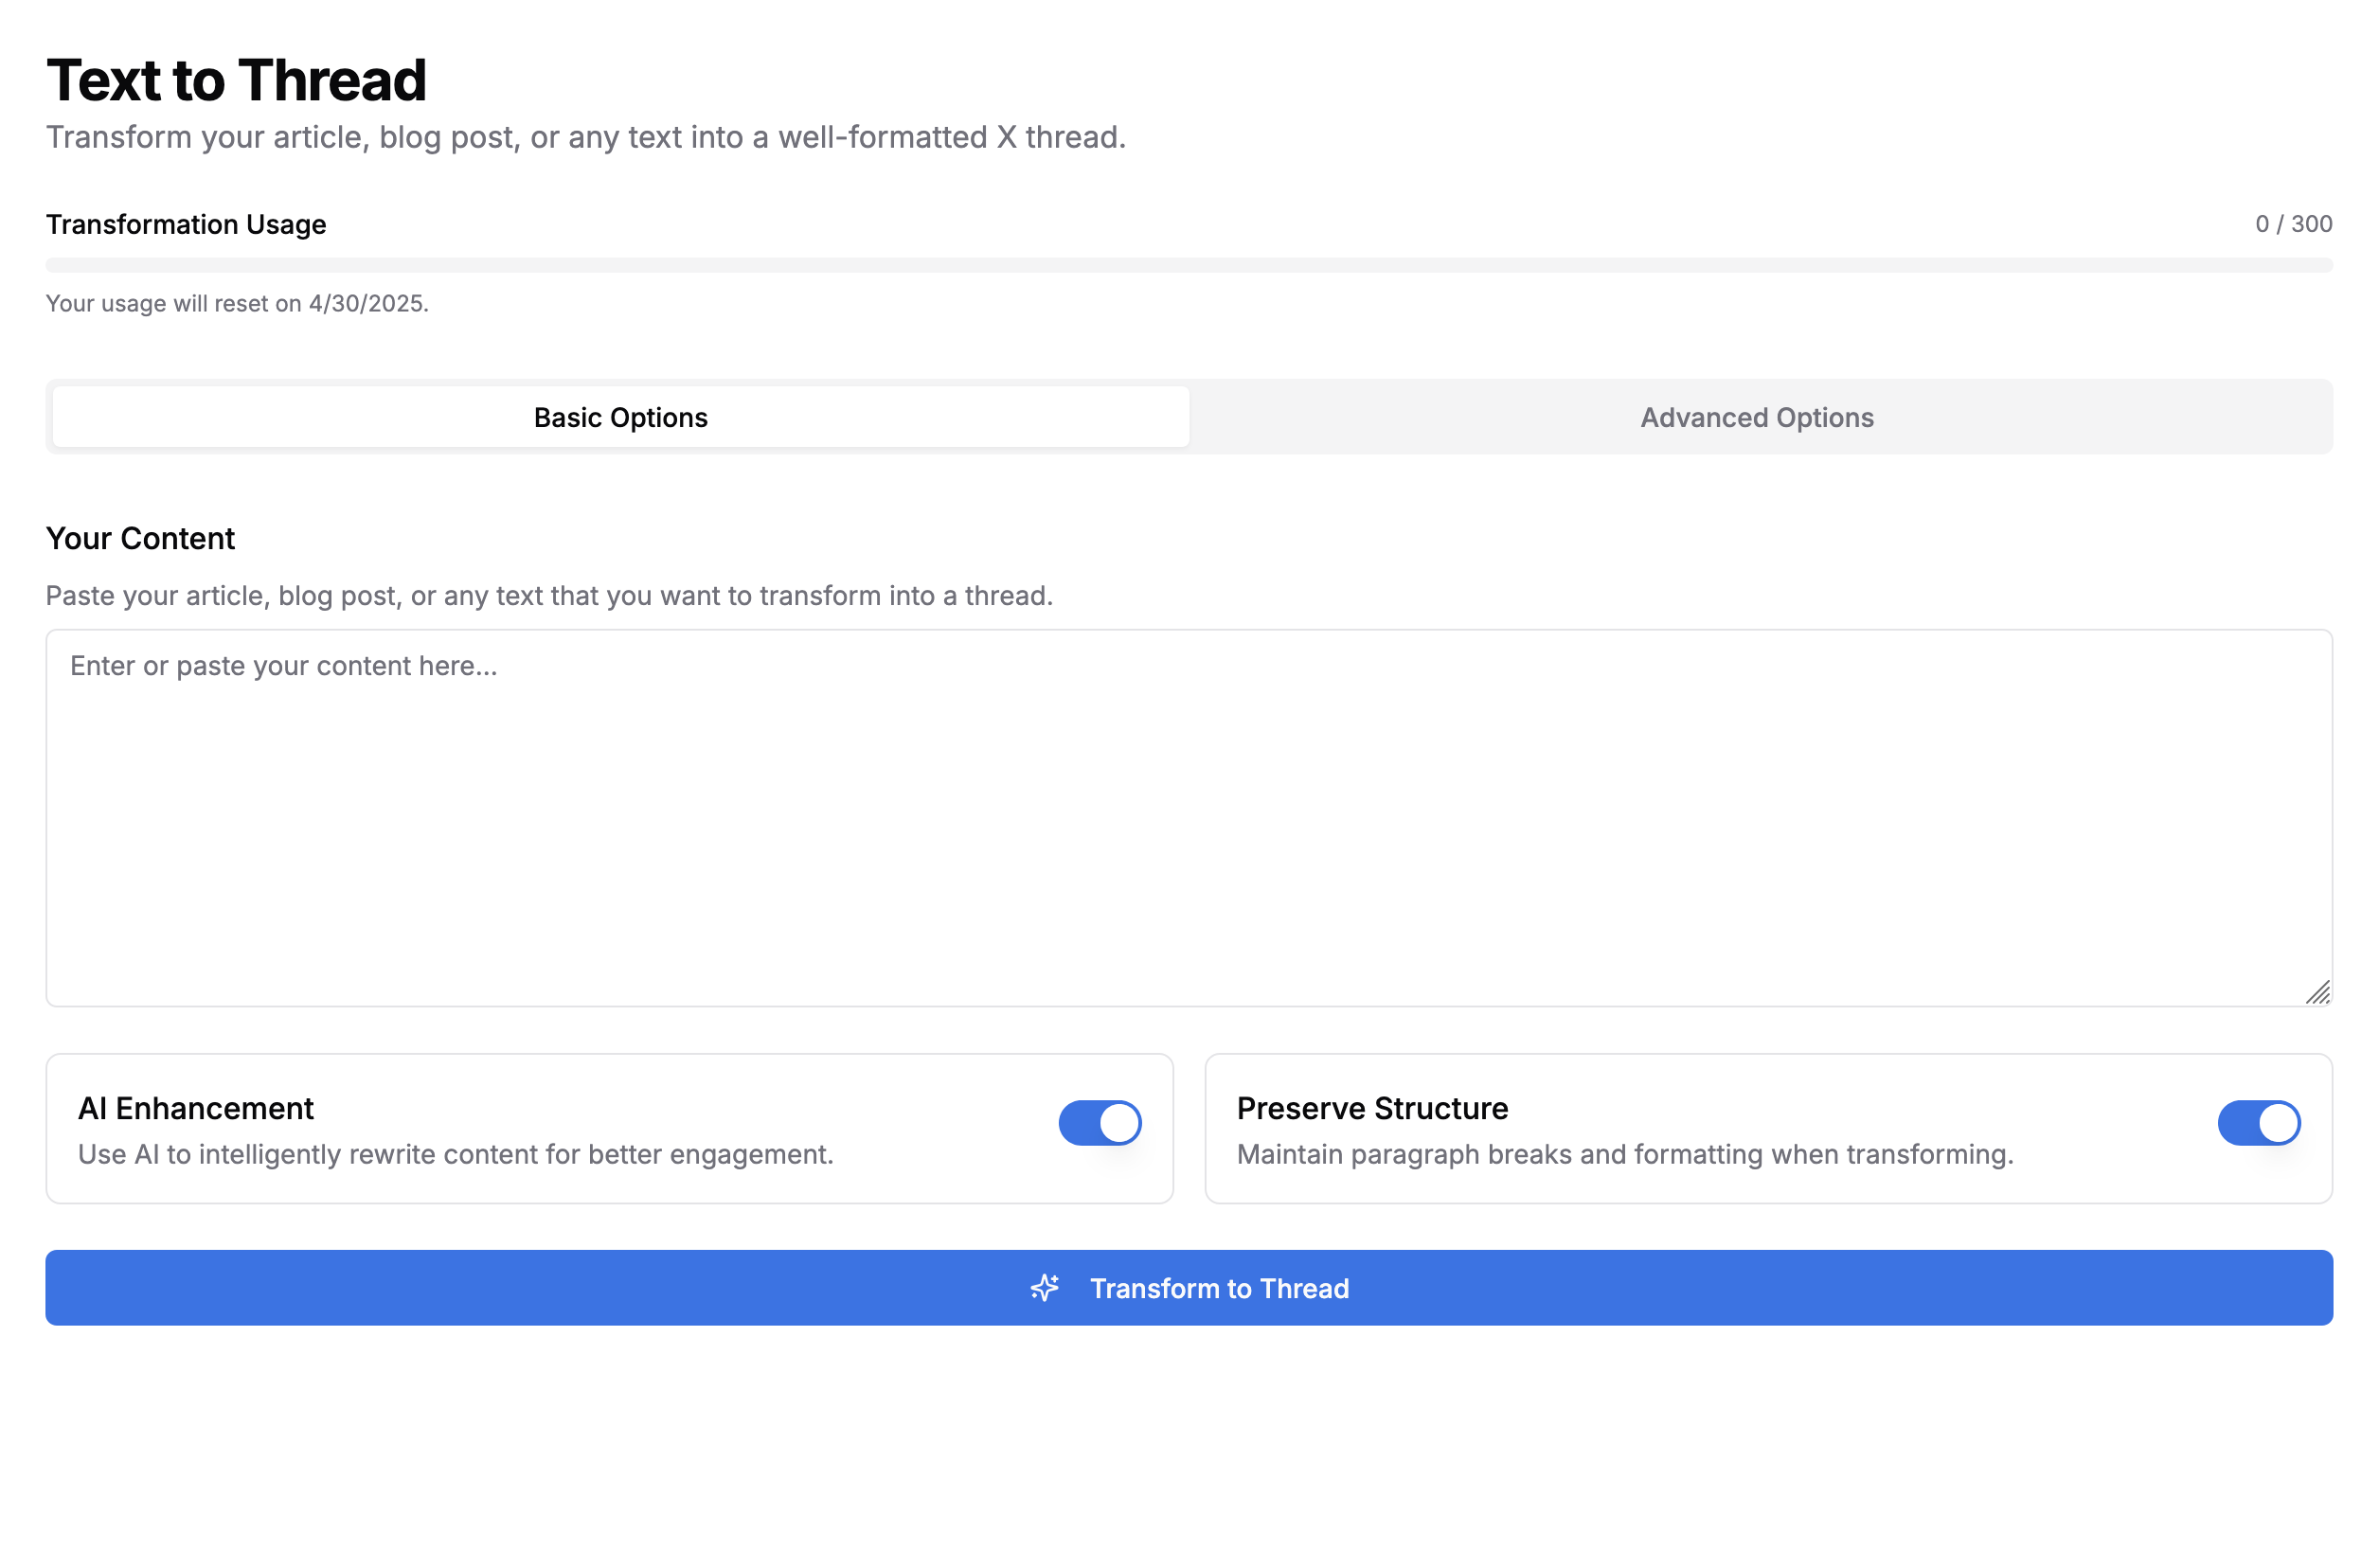This screenshot has width=2379, height=1568.
Task: Click the sparkle icon on Transform button
Action: (x=1044, y=1287)
